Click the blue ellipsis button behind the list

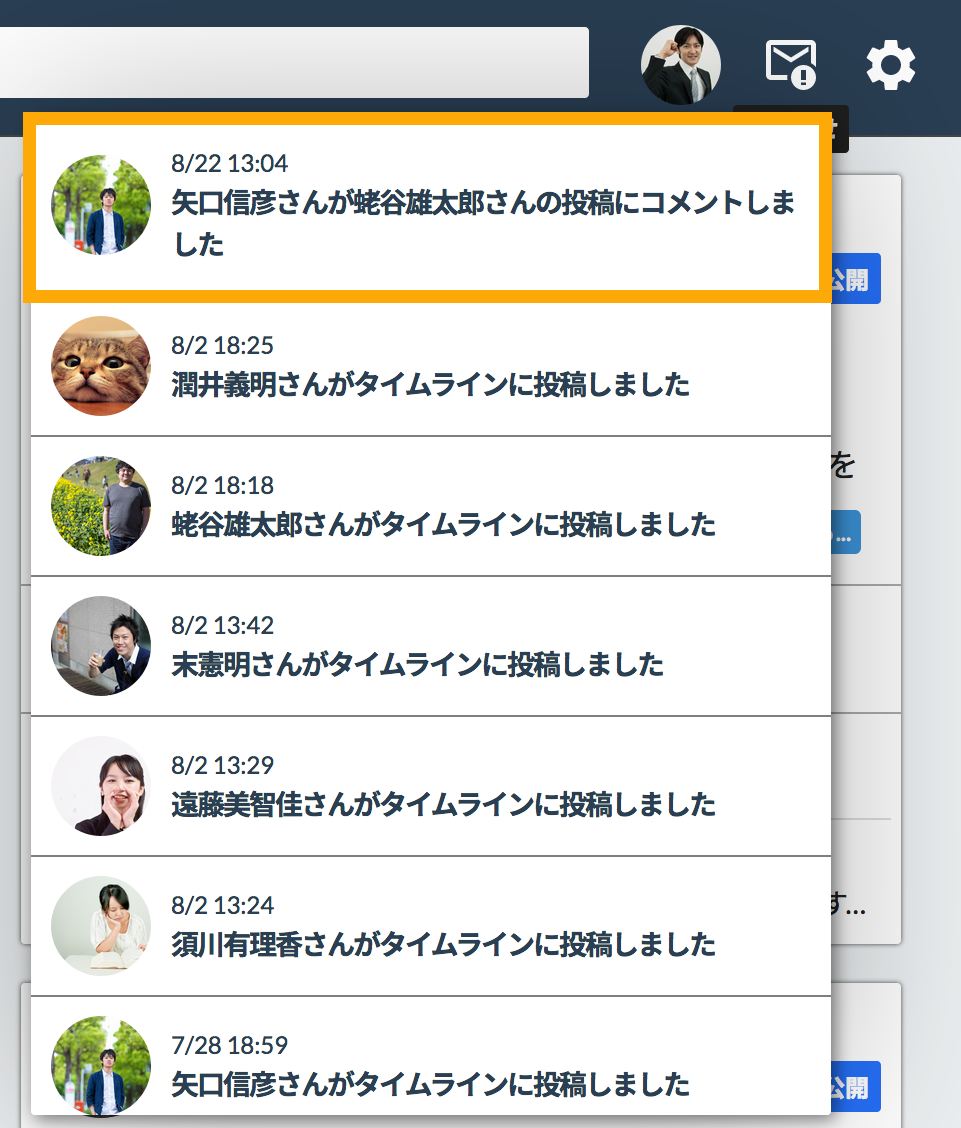(x=846, y=532)
